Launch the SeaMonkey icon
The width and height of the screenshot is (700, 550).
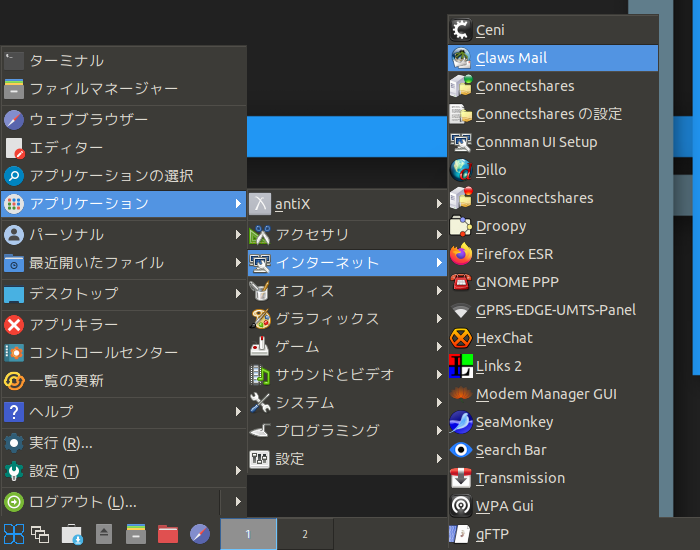pyautogui.click(x=460, y=422)
